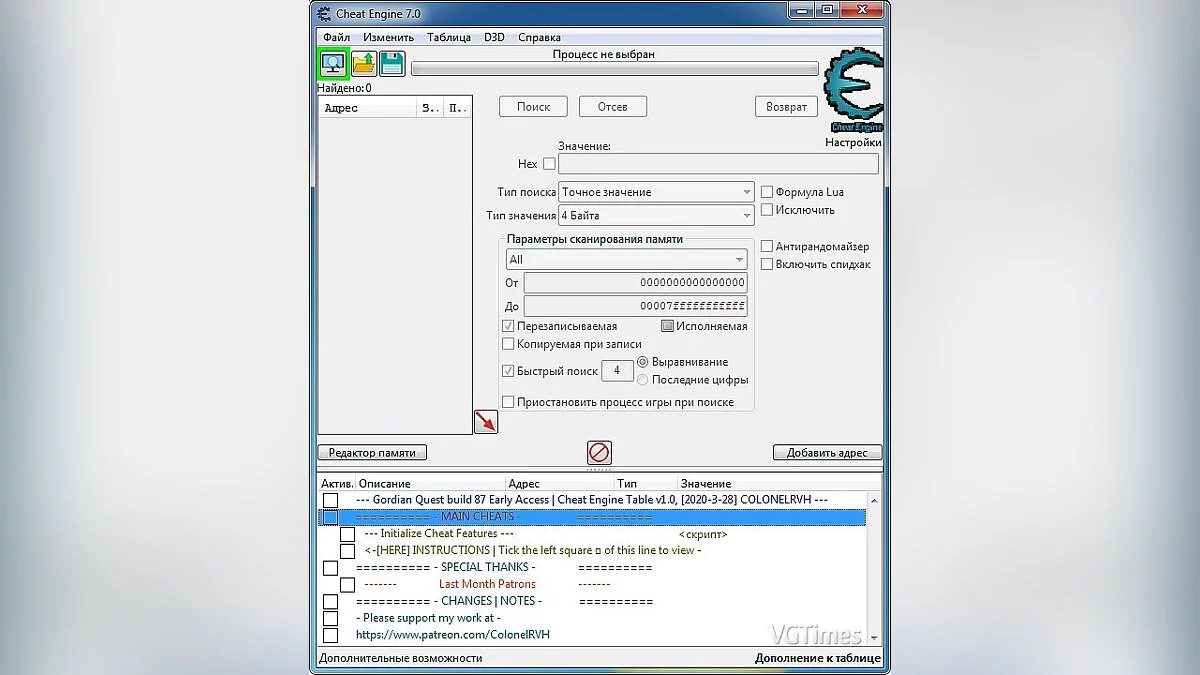Click the Описание column header
Viewport: 1200px width, 675px height.
point(430,484)
